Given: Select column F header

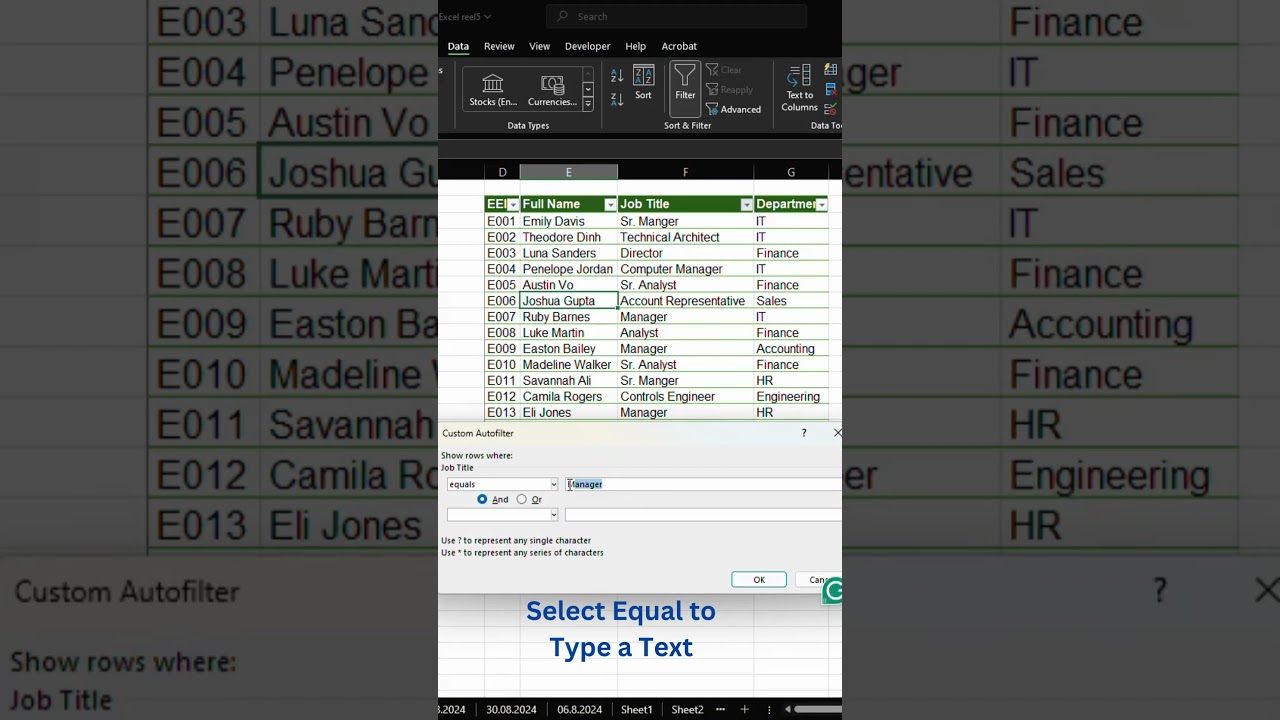Looking at the screenshot, I should point(685,173).
